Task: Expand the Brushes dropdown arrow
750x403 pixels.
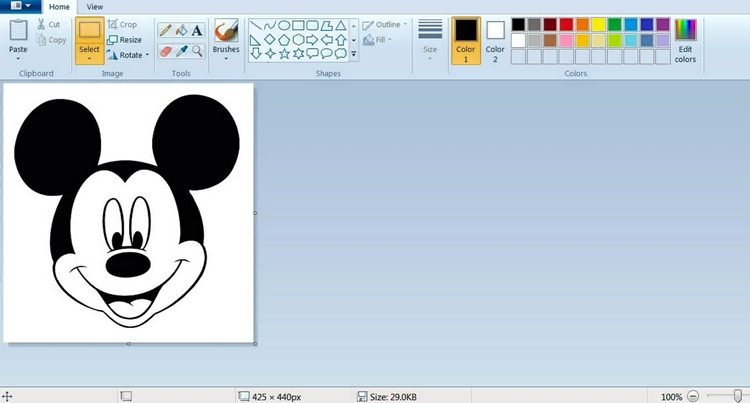Action: pyautogui.click(x=226, y=58)
